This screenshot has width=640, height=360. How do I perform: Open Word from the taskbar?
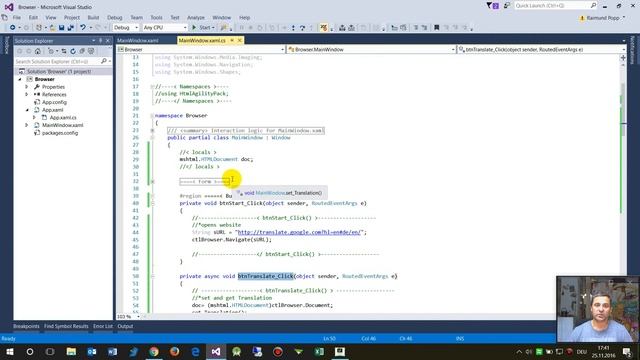[x=112, y=351]
